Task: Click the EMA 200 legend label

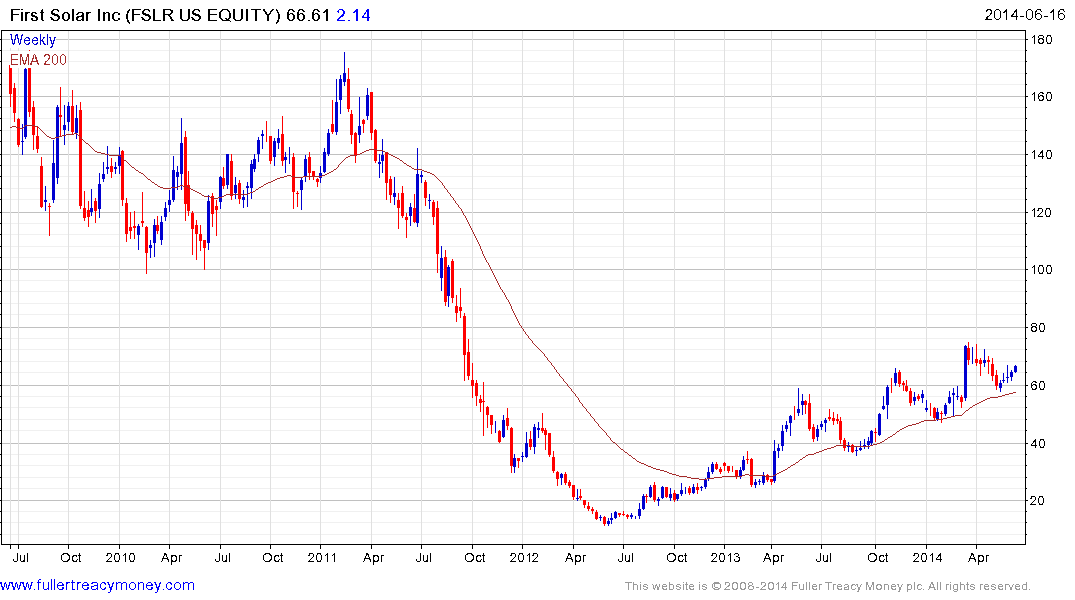Action: [x=38, y=60]
